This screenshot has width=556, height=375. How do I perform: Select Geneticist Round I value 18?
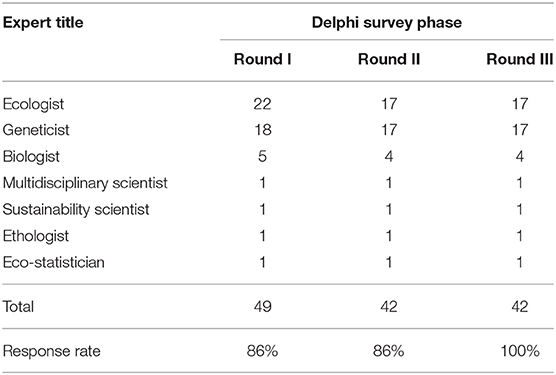pyautogui.click(x=263, y=130)
